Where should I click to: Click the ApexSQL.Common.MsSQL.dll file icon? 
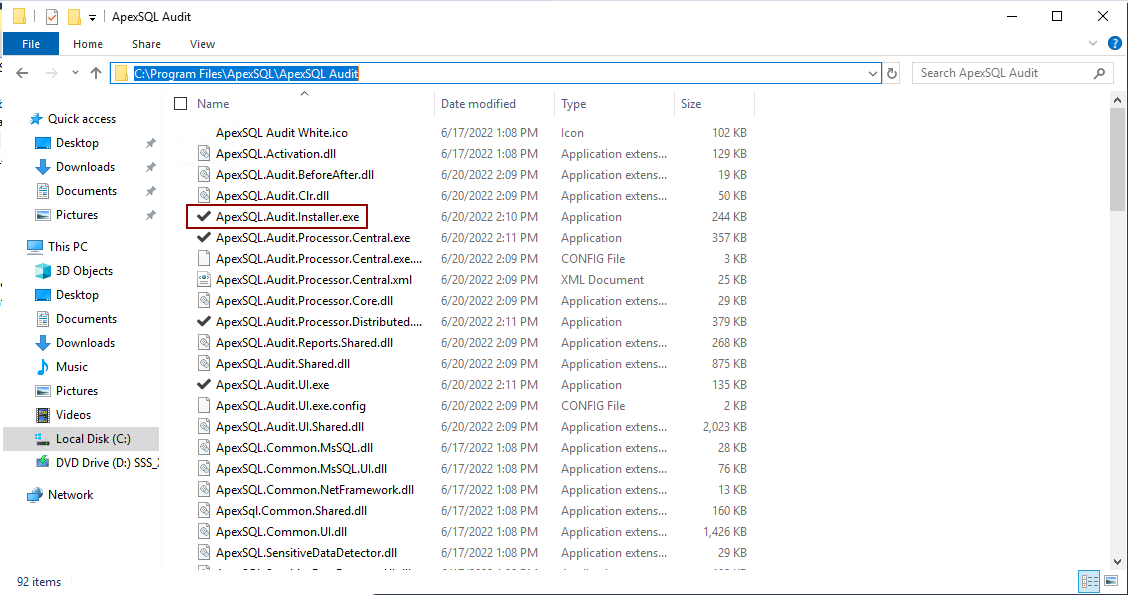[x=204, y=448]
